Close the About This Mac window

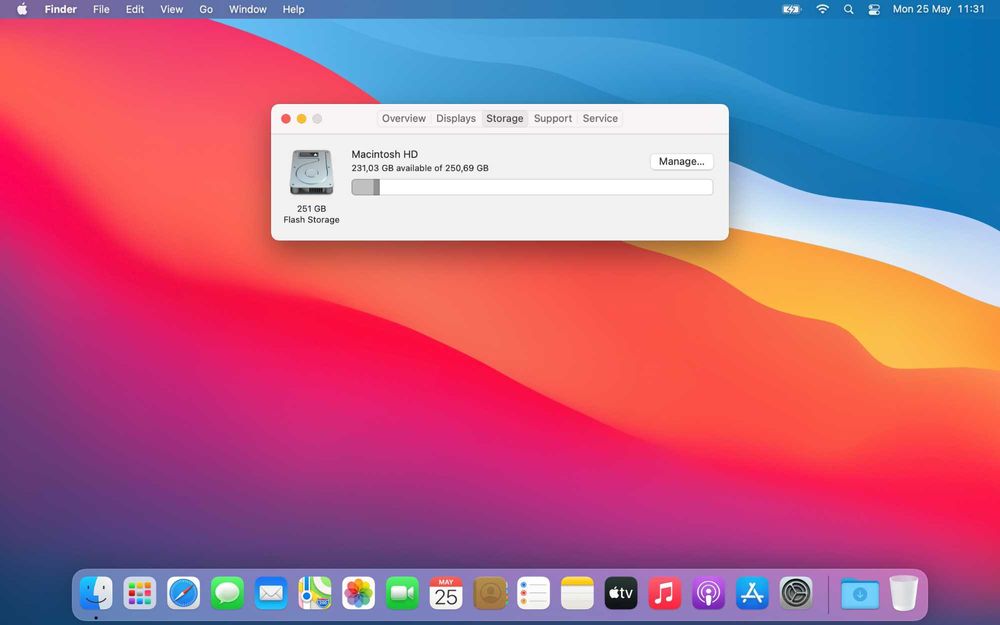(286, 119)
